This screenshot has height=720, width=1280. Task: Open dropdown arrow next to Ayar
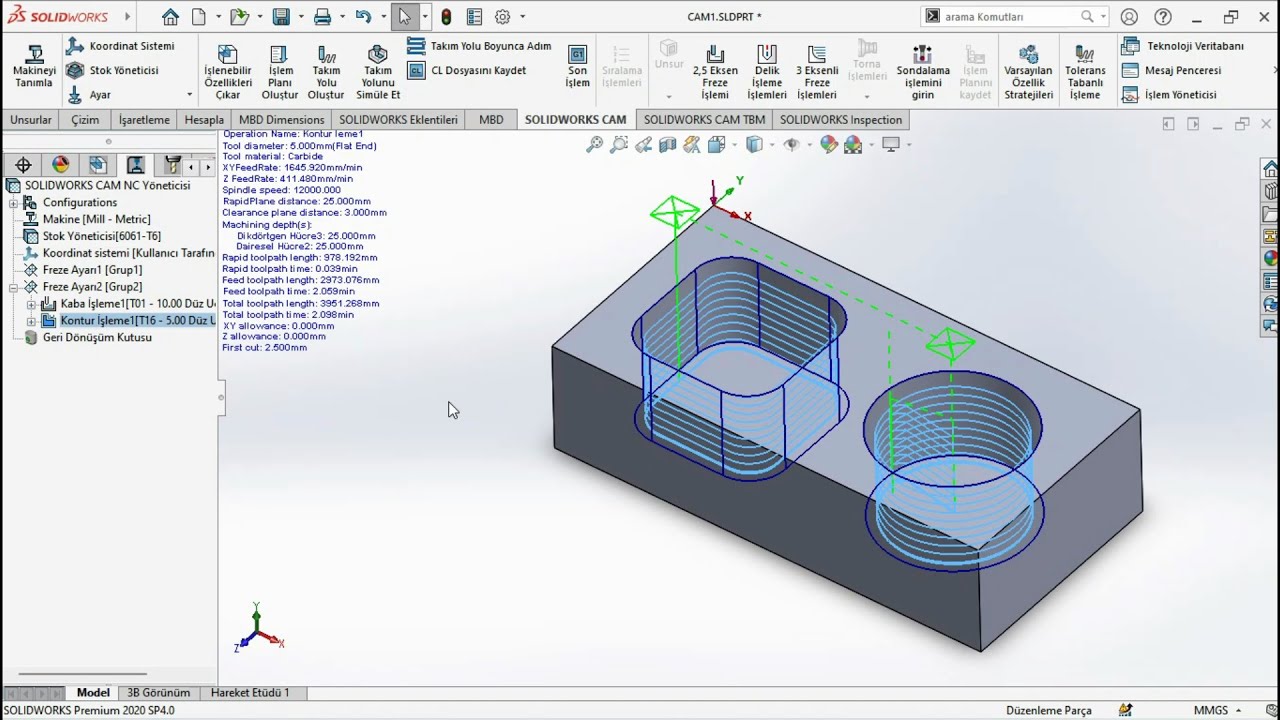click(189, 95)
